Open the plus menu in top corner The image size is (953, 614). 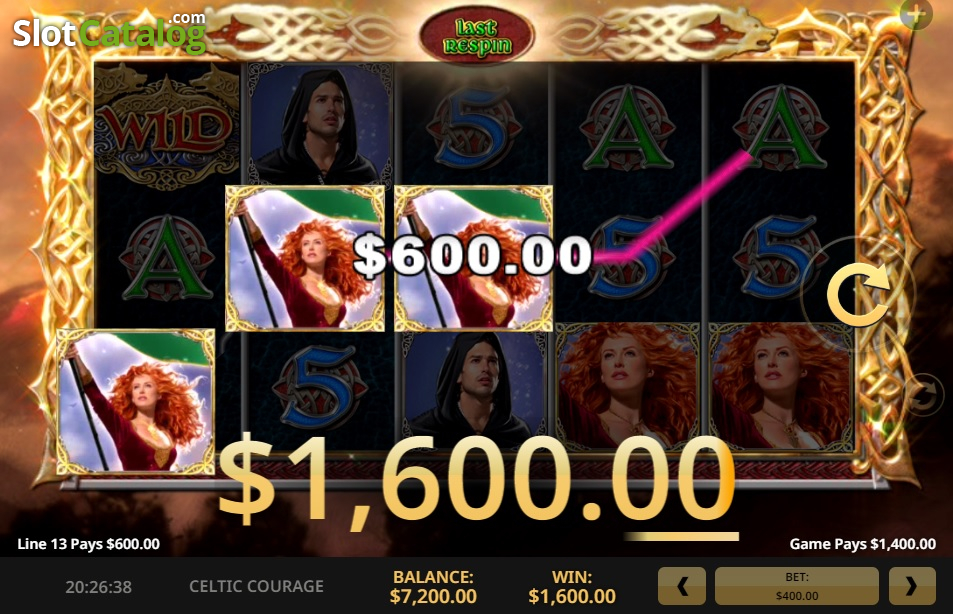pyautogui.click(x=916, y=13)
